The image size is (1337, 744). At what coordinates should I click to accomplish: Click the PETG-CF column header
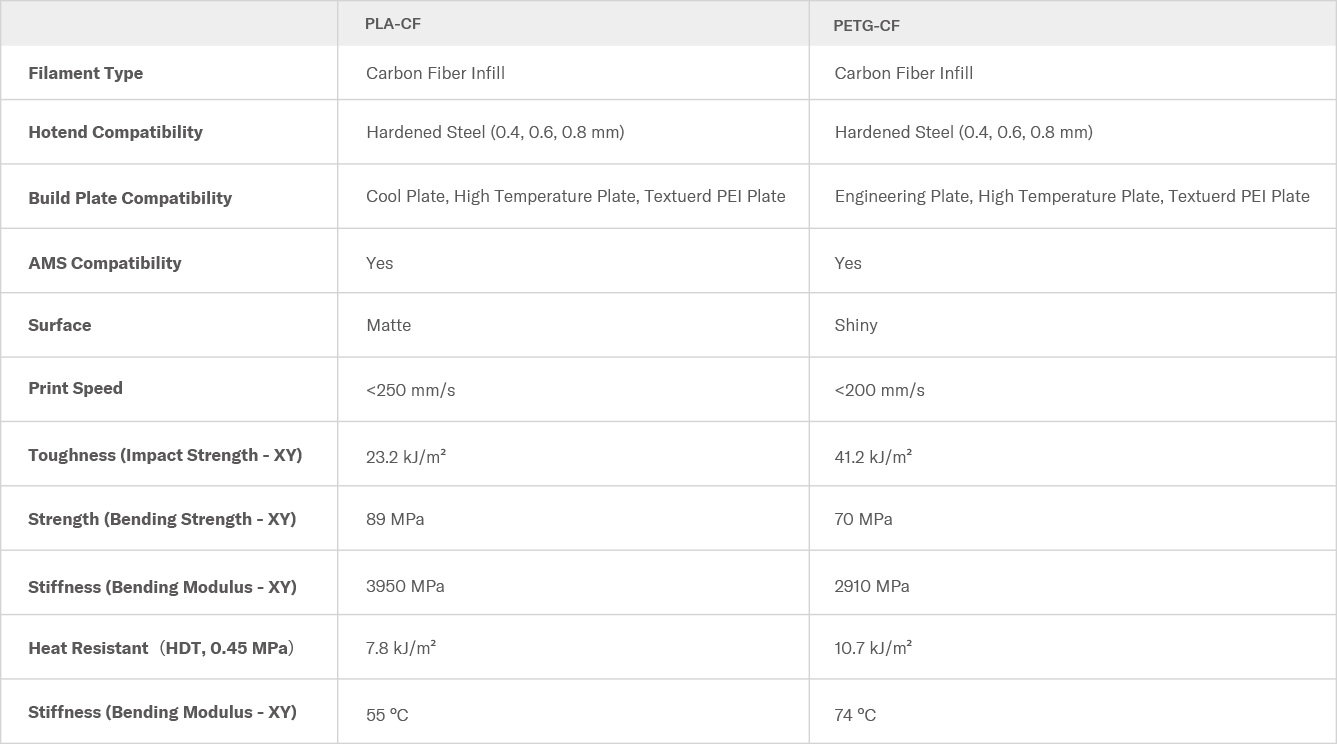(x=866, y=26)
